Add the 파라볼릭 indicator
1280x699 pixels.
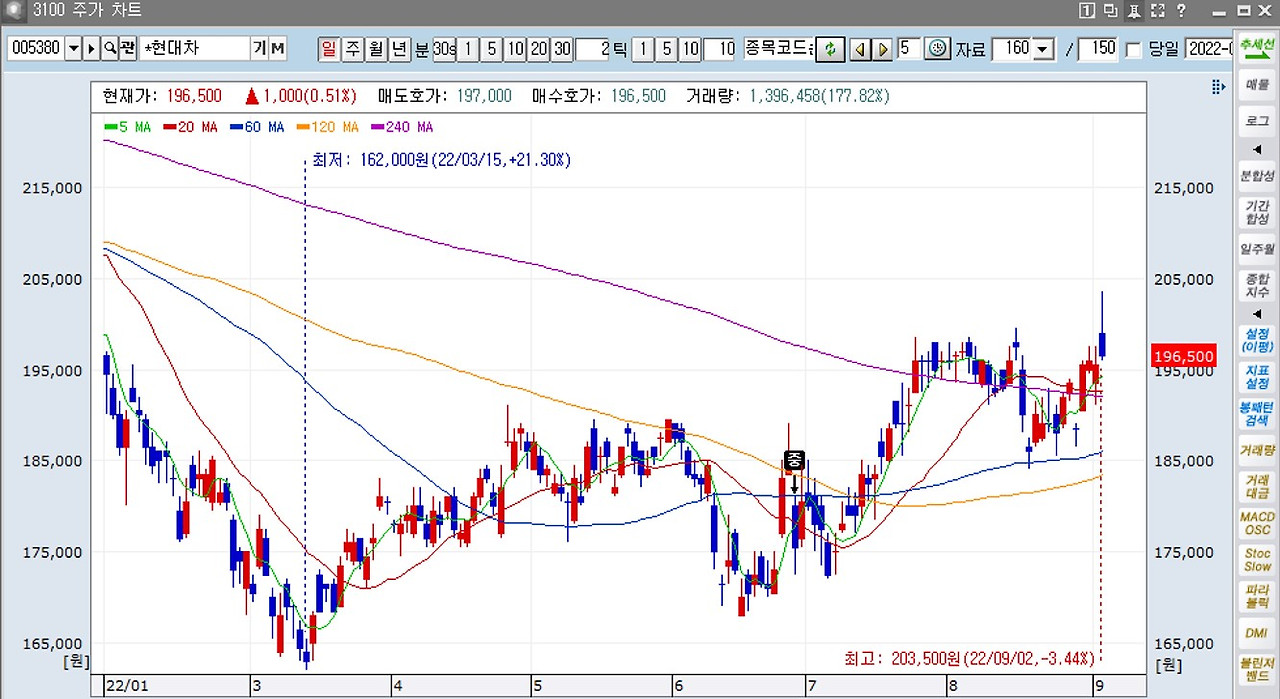(x=1256, y=597)
